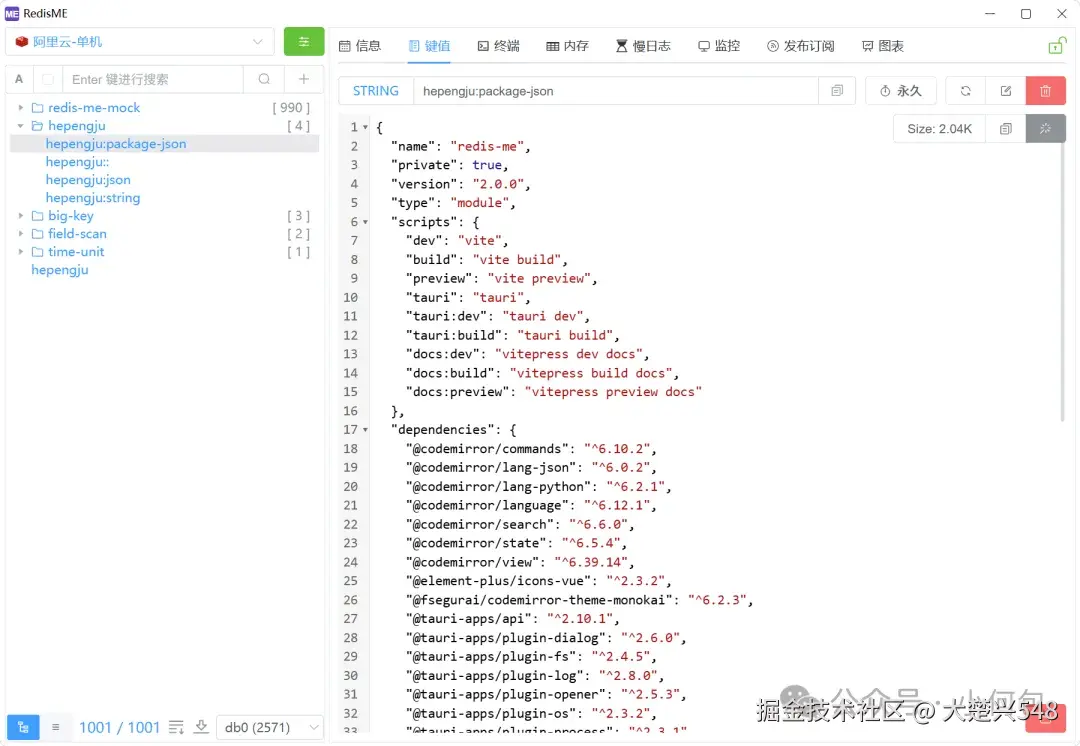Fold the scripts block on line 6
This screenshot has height=746, width=1080.
pos(365,222)
